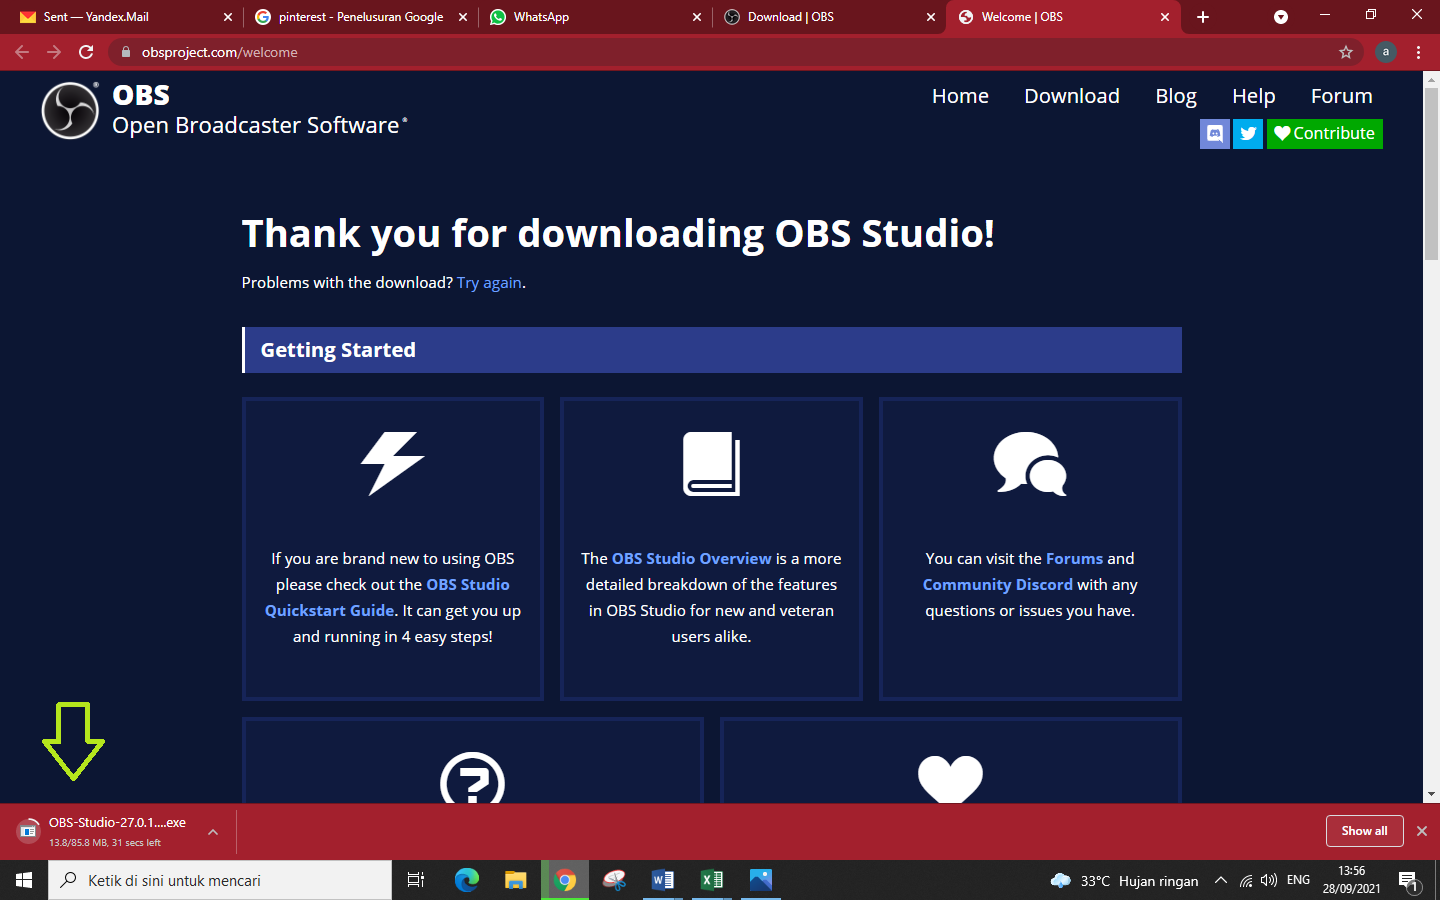The image size is (1440, 900).
Task: Expand hidden icons in the system tray
Action: [x=1220, y=880]
